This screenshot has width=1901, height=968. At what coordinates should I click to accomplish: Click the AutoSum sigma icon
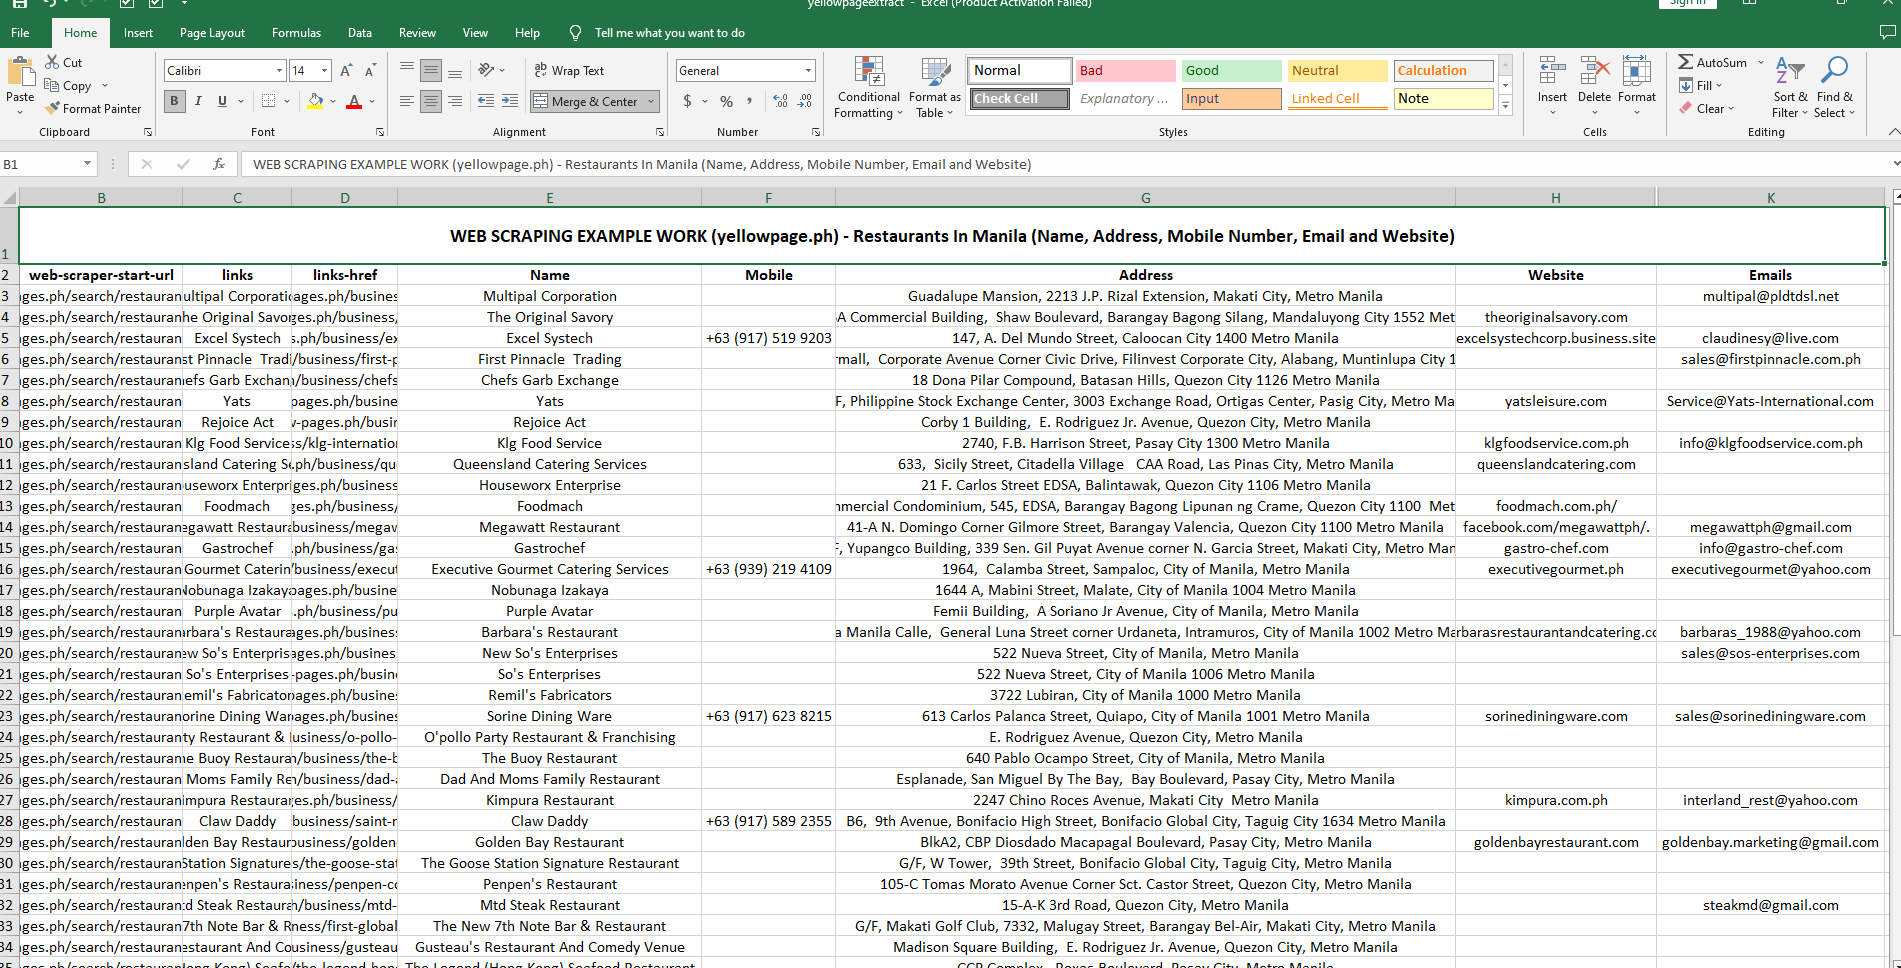pos(1686,62)
